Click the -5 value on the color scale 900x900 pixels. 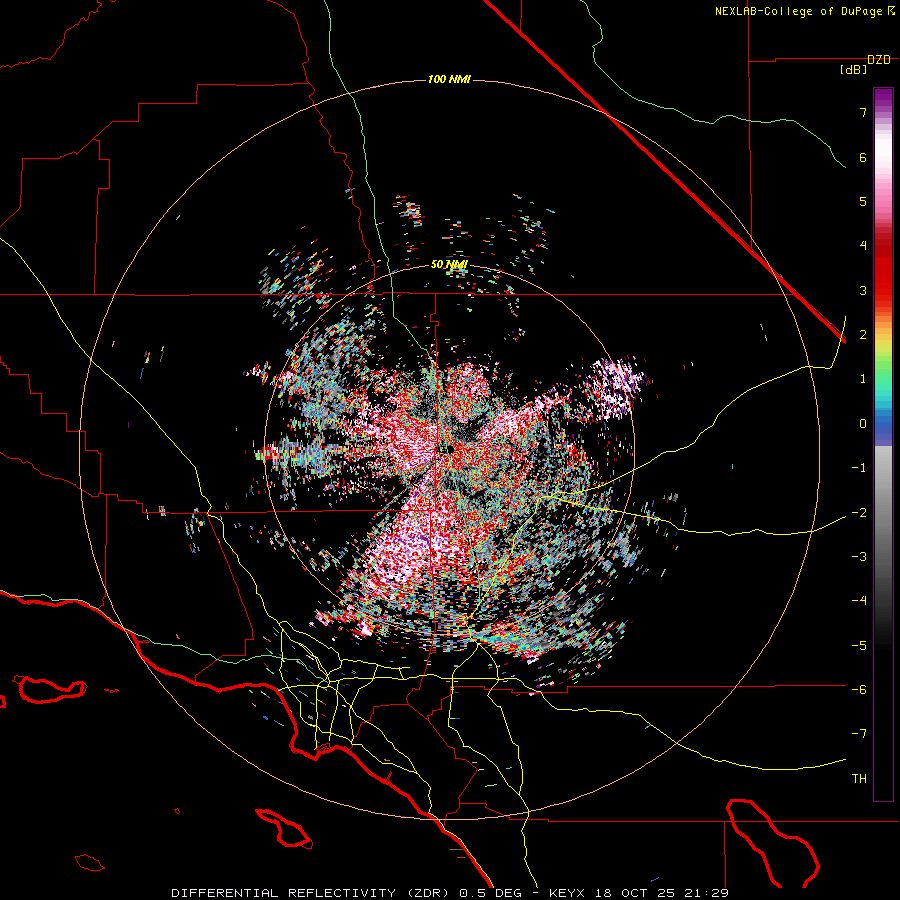pyautogui.click(x=859, y=646)
